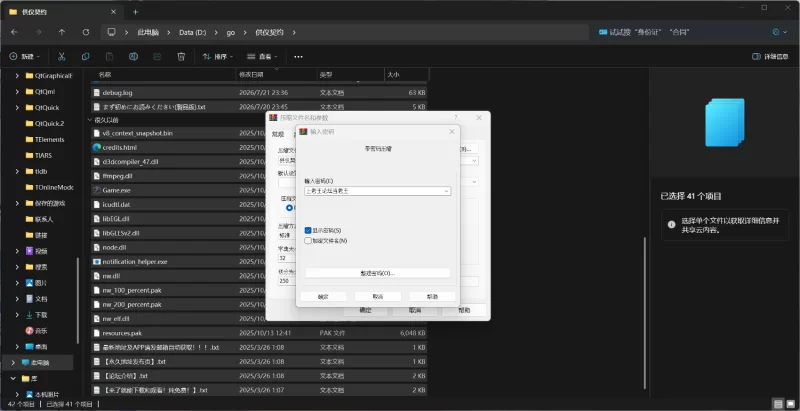This screenshot has height=411, width=800.
Task: Expand the QtQuick folder tree node
Action: tap(17, 108)
